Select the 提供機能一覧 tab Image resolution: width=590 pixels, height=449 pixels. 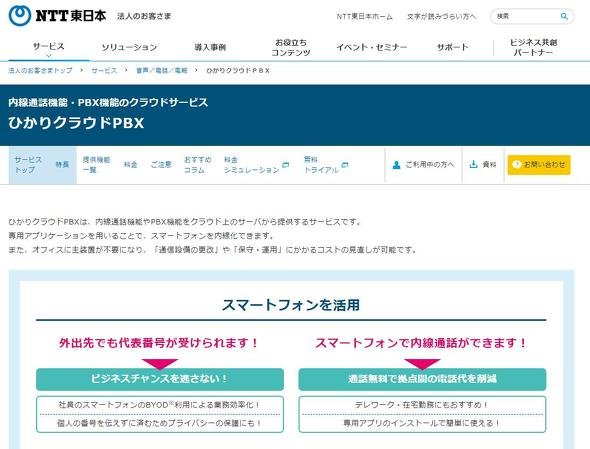coord(96,165)
